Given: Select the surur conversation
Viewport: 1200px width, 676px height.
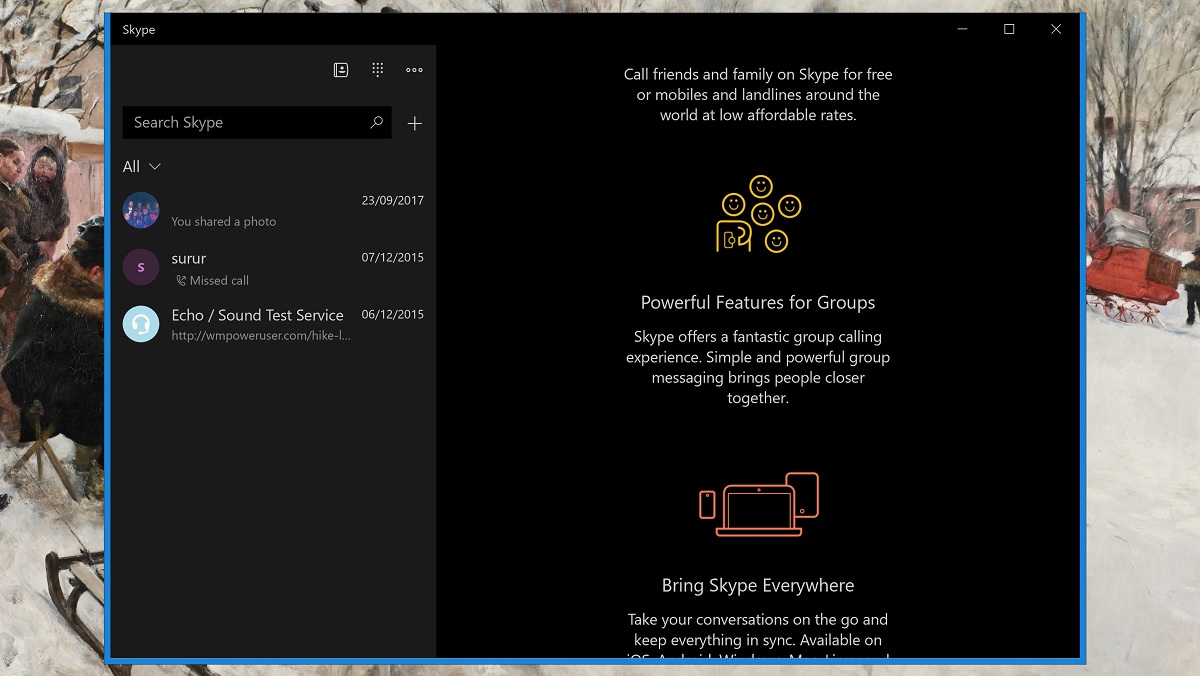Looking at the screenshot, I should (250, 267).
